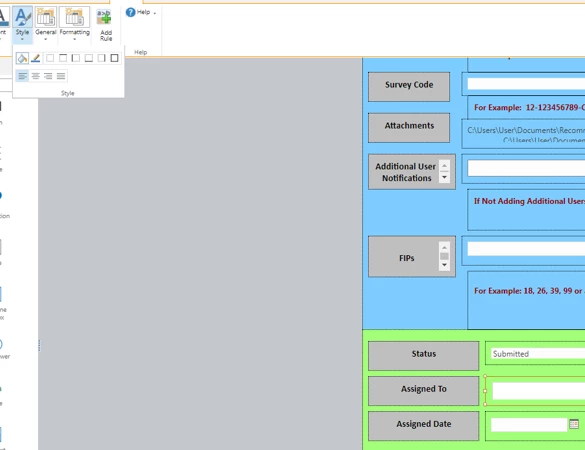Apply all borders outline style
585x450 pixels.
(115, 58)
